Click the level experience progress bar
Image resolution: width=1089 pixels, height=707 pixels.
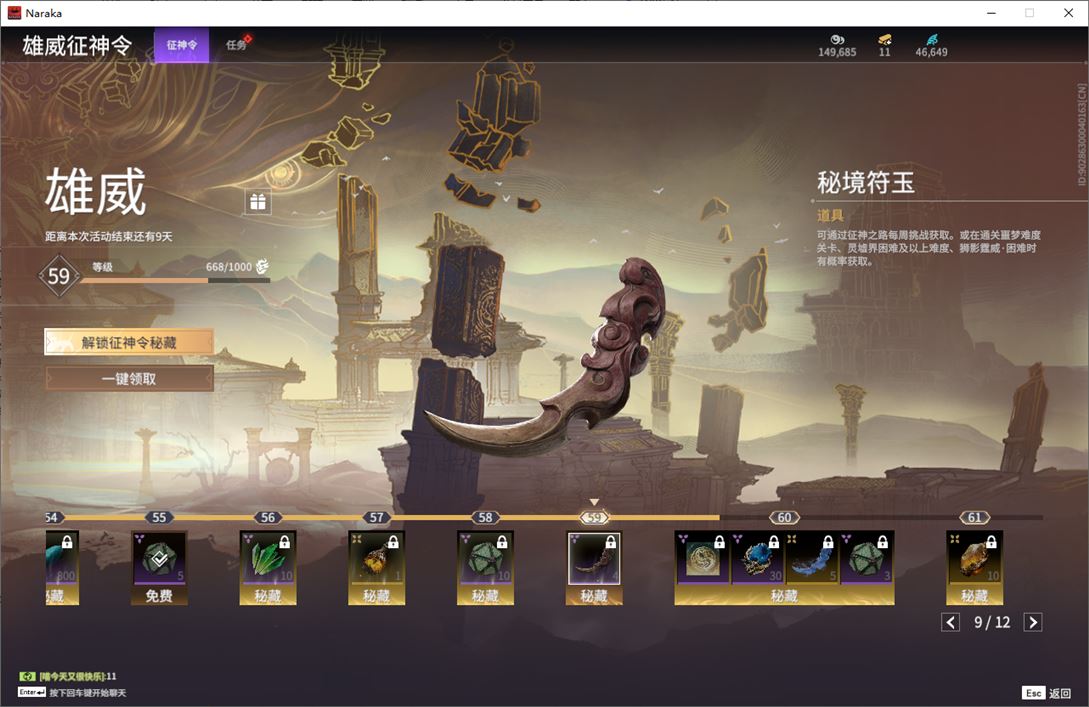[175, 281]
